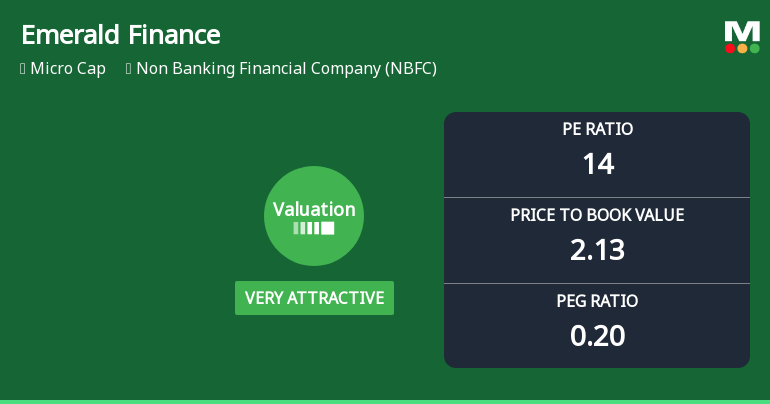Click the green Valuation circle

(x=314, y=216)
